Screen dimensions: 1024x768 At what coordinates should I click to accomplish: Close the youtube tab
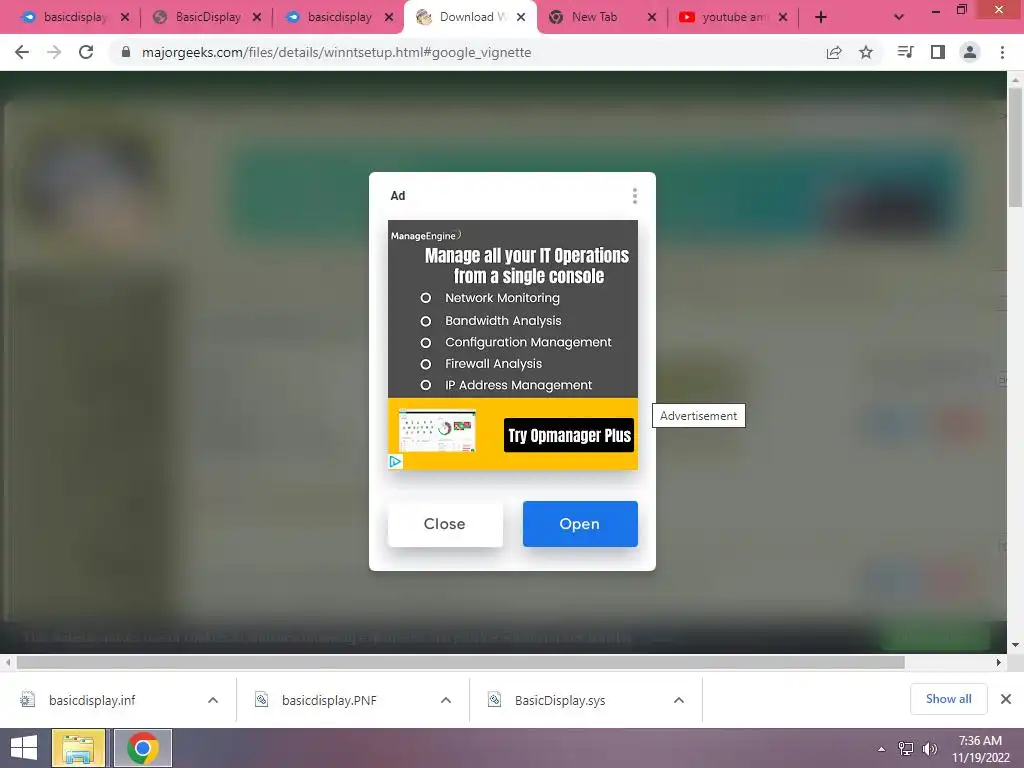click(783, 18)
